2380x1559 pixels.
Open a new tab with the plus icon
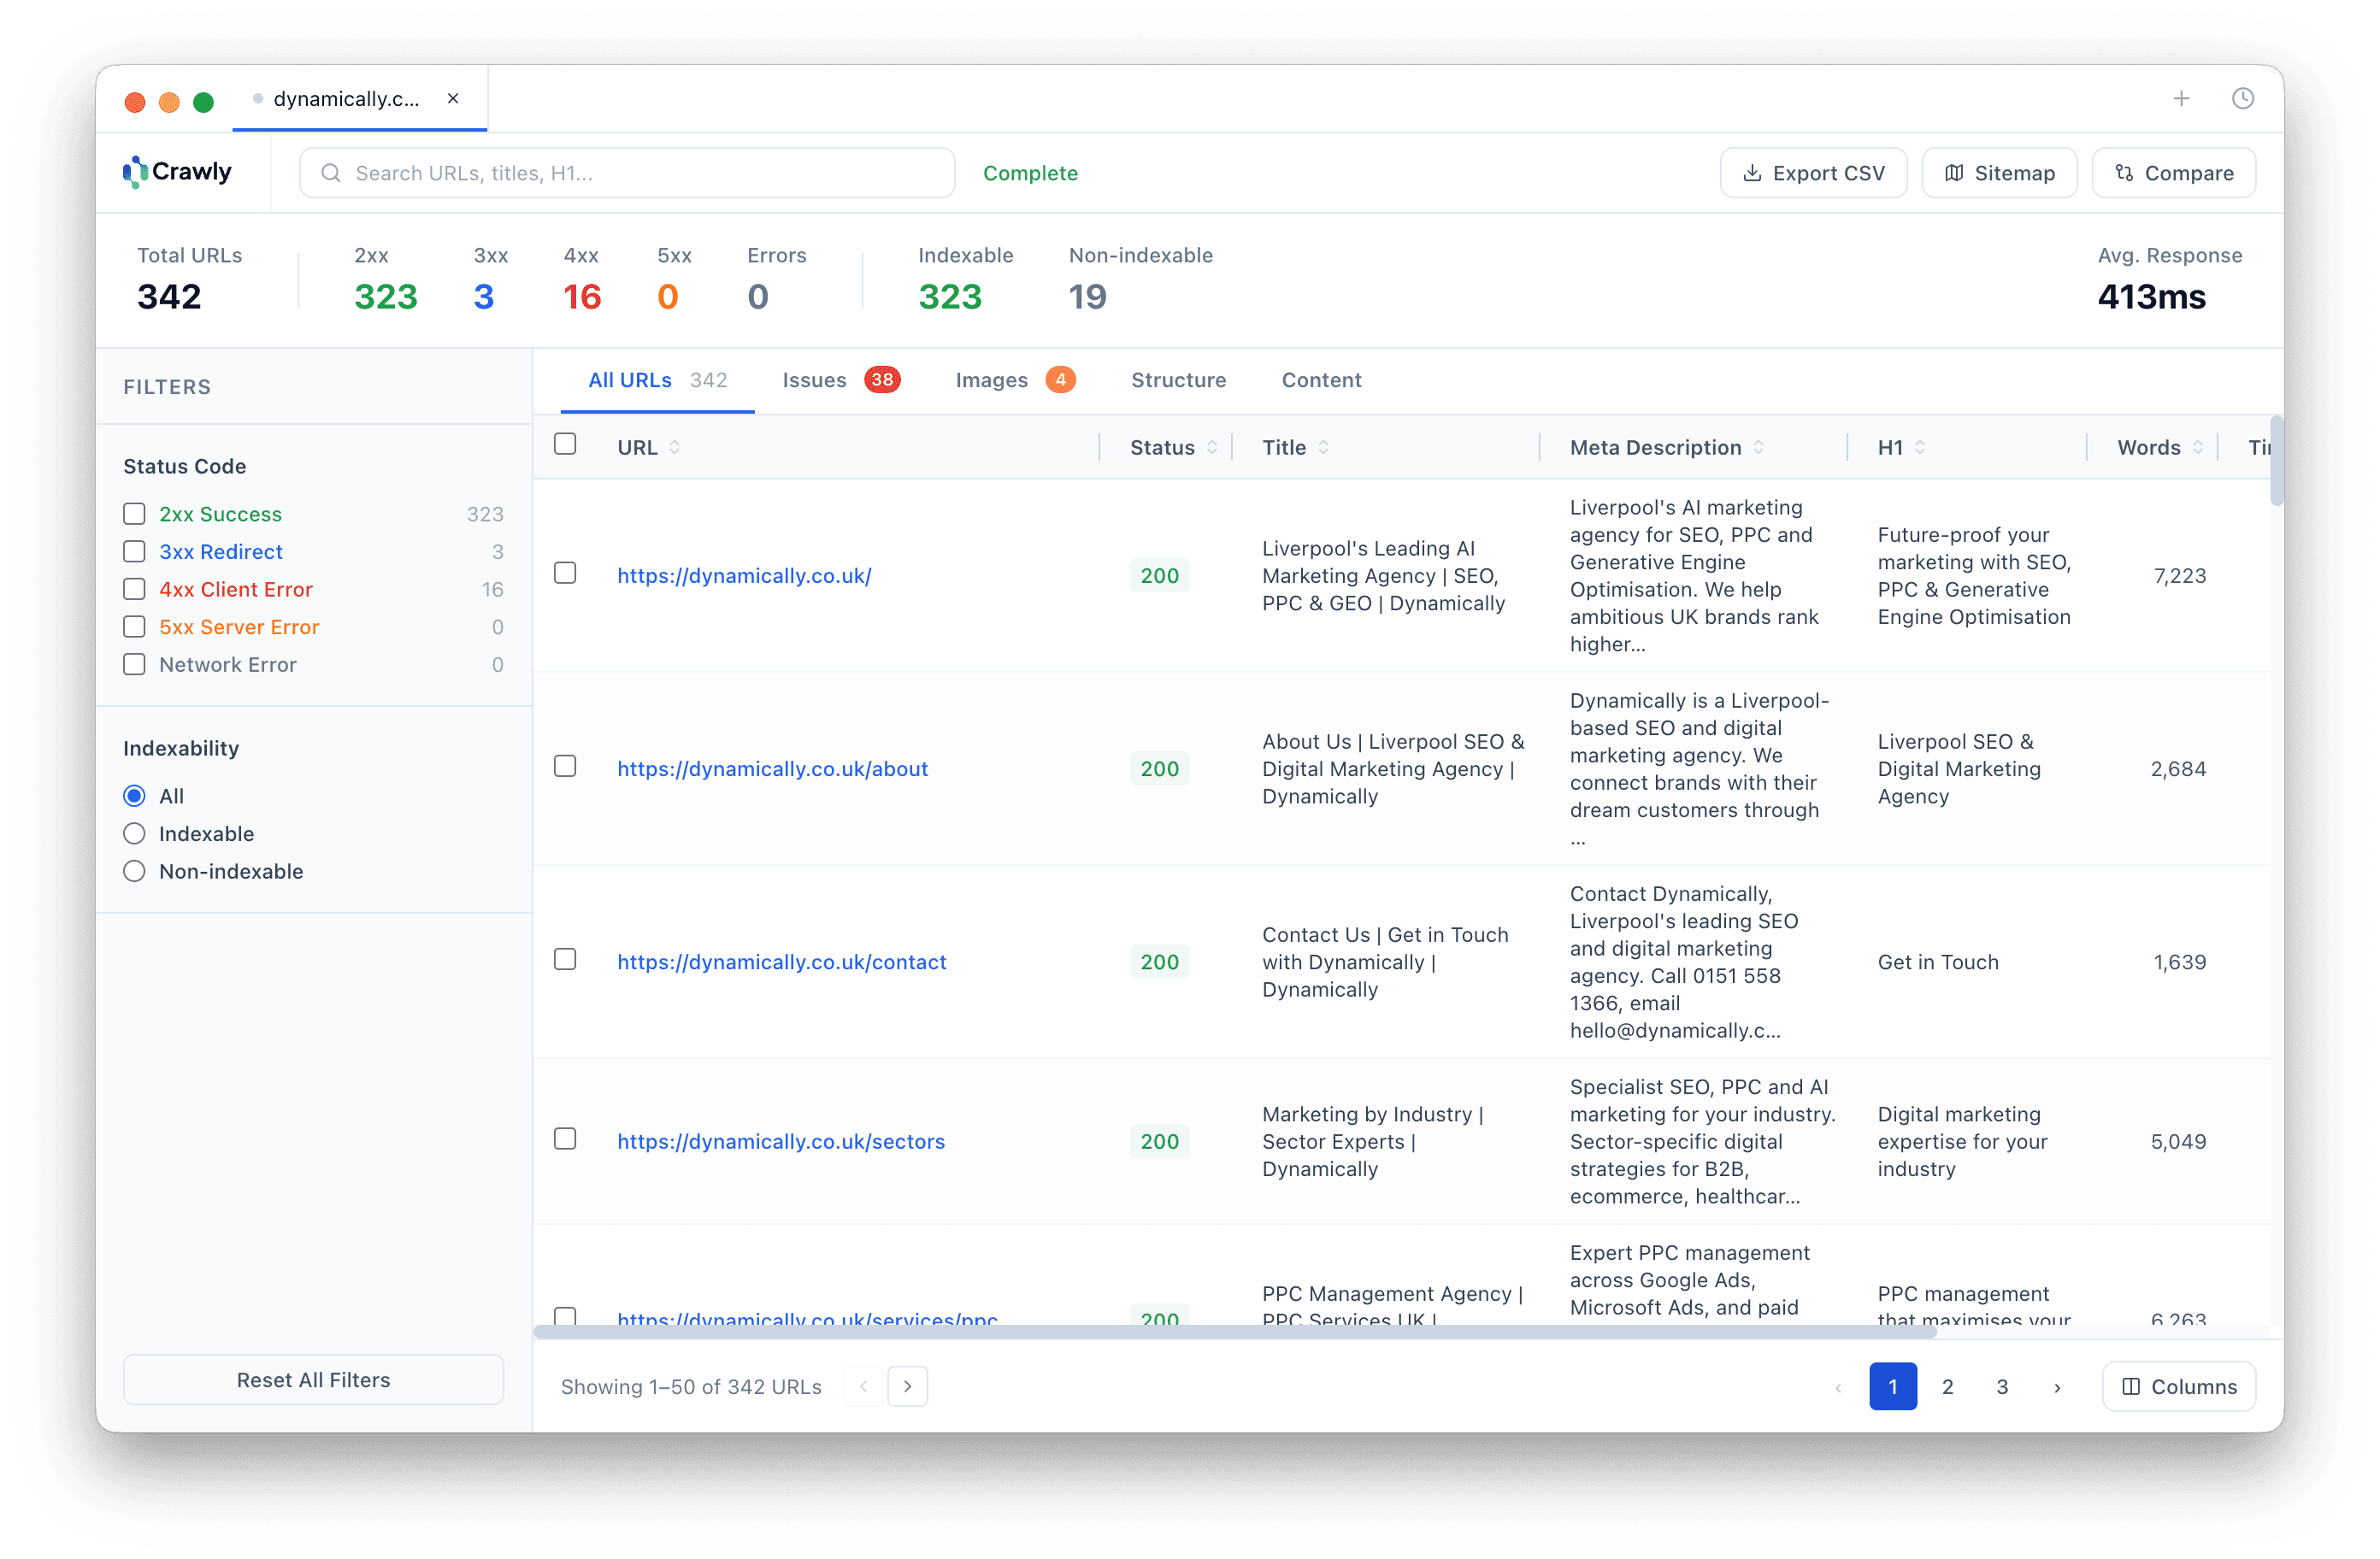point(2182,98)
